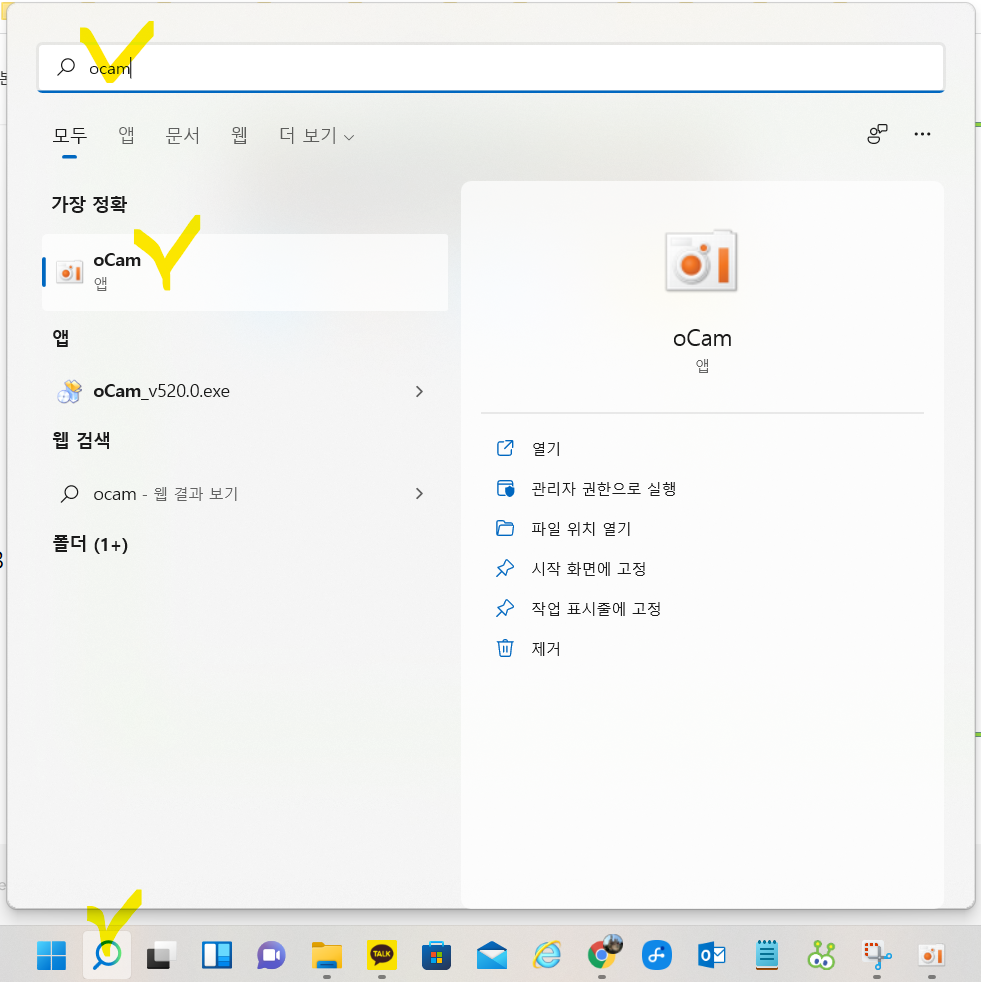Click 열기 to open oCam
Screen dimensions: 981x982
point(546,448)
